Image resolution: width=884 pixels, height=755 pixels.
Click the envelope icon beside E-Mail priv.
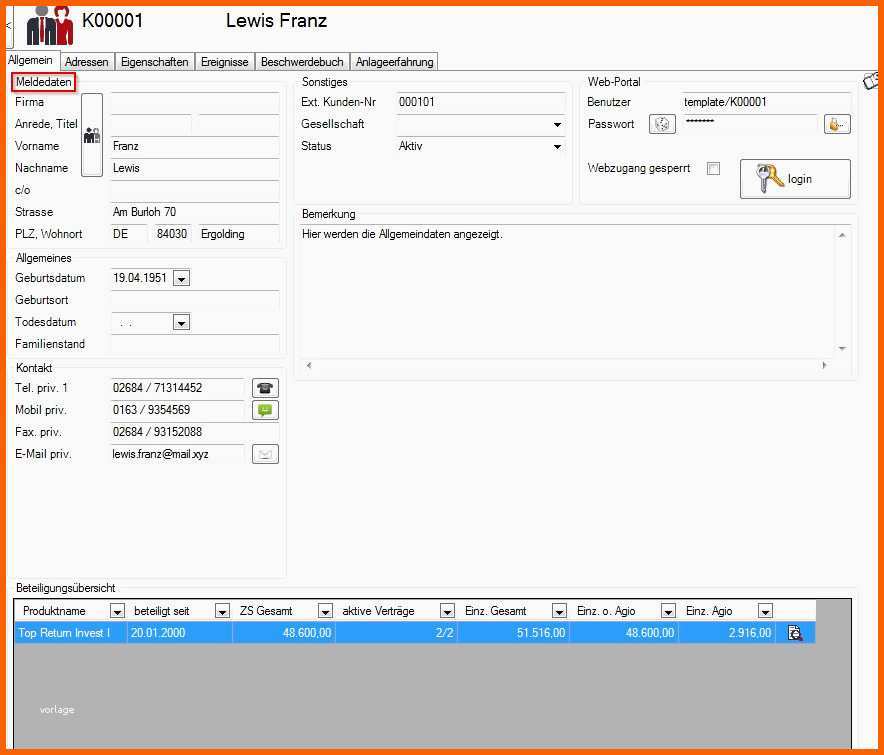click(x=265, y=454)
